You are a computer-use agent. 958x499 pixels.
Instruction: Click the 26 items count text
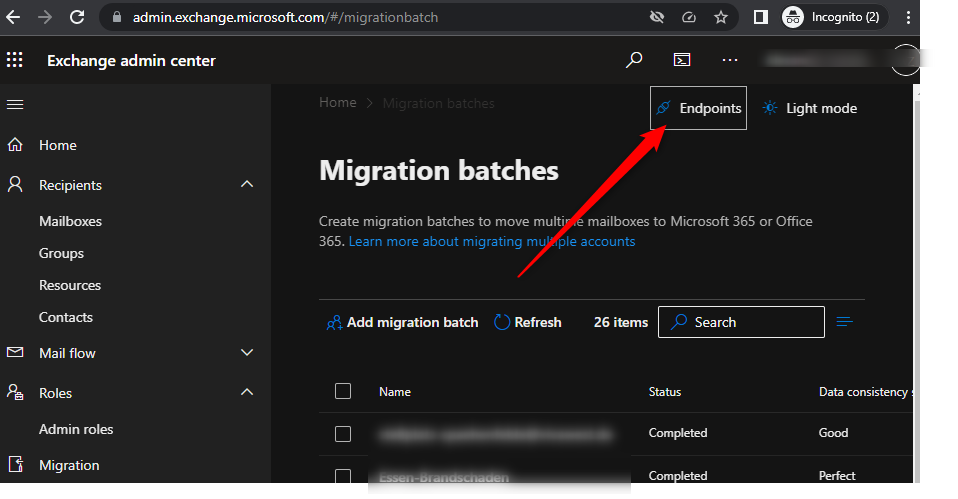click(x=621, y=322)
